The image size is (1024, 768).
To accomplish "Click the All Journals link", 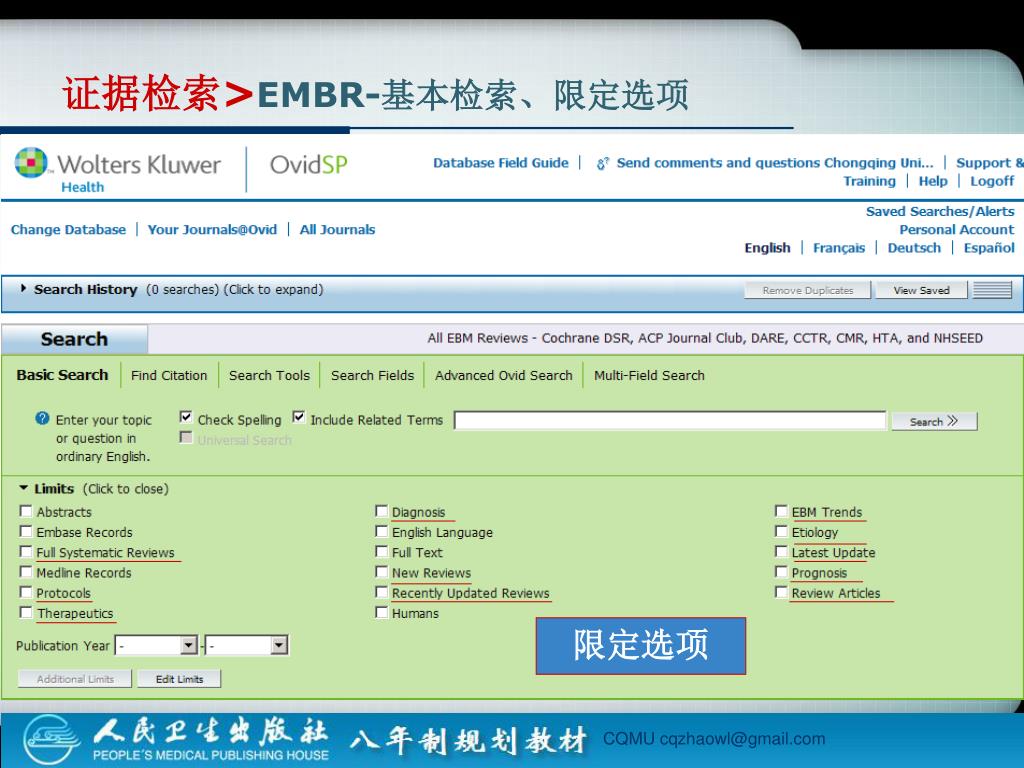I will coord(337,229).
